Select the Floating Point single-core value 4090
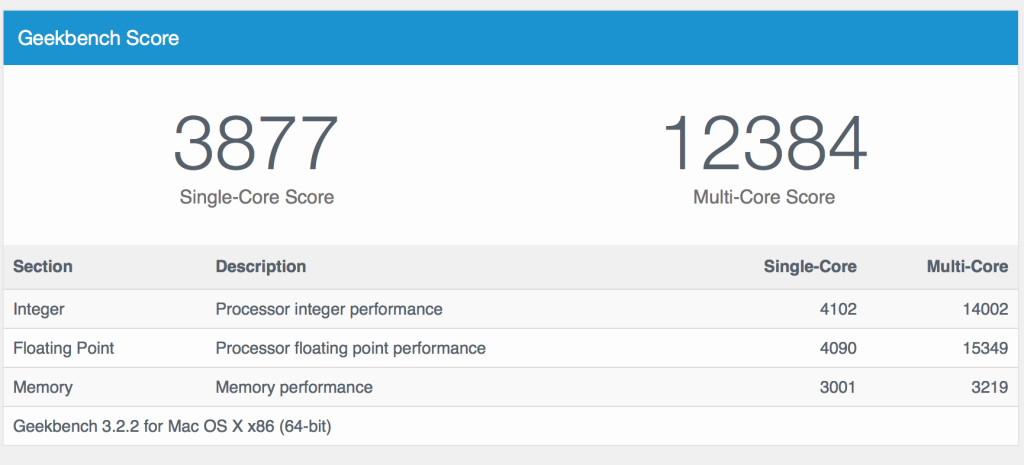1024x465 pixels. (836, 349)
